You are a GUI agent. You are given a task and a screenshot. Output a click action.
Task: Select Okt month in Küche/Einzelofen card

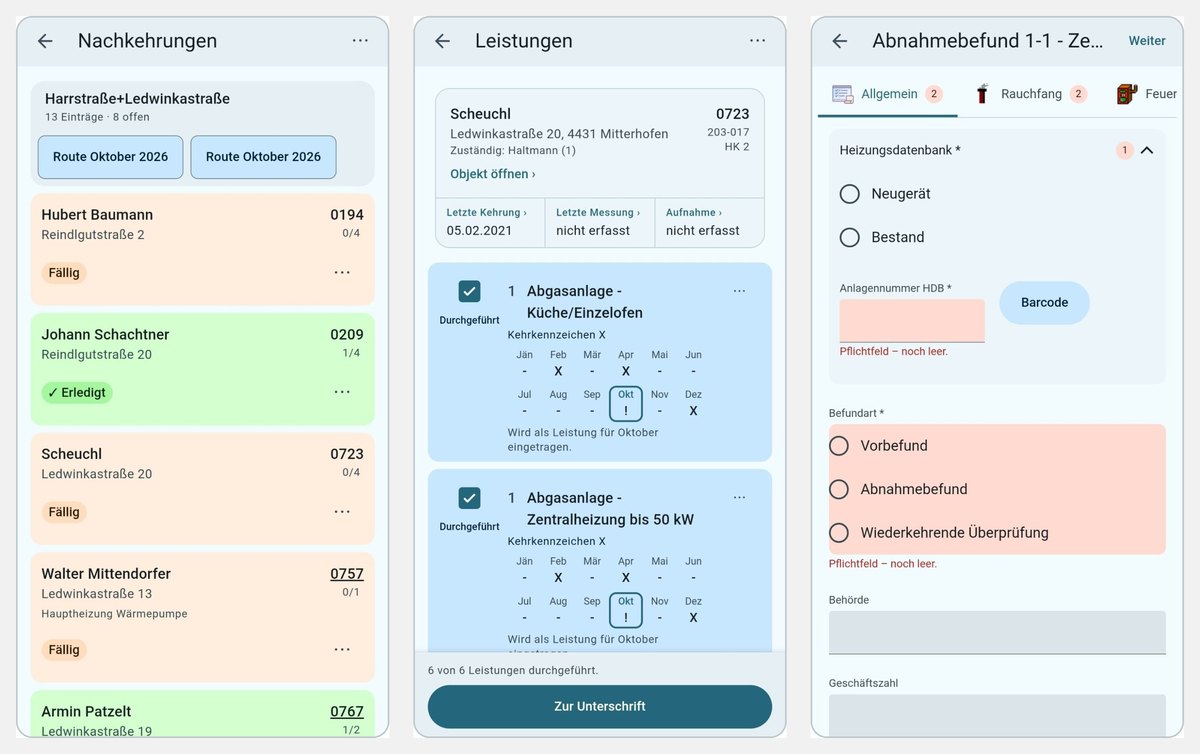[x=626, y=404]
